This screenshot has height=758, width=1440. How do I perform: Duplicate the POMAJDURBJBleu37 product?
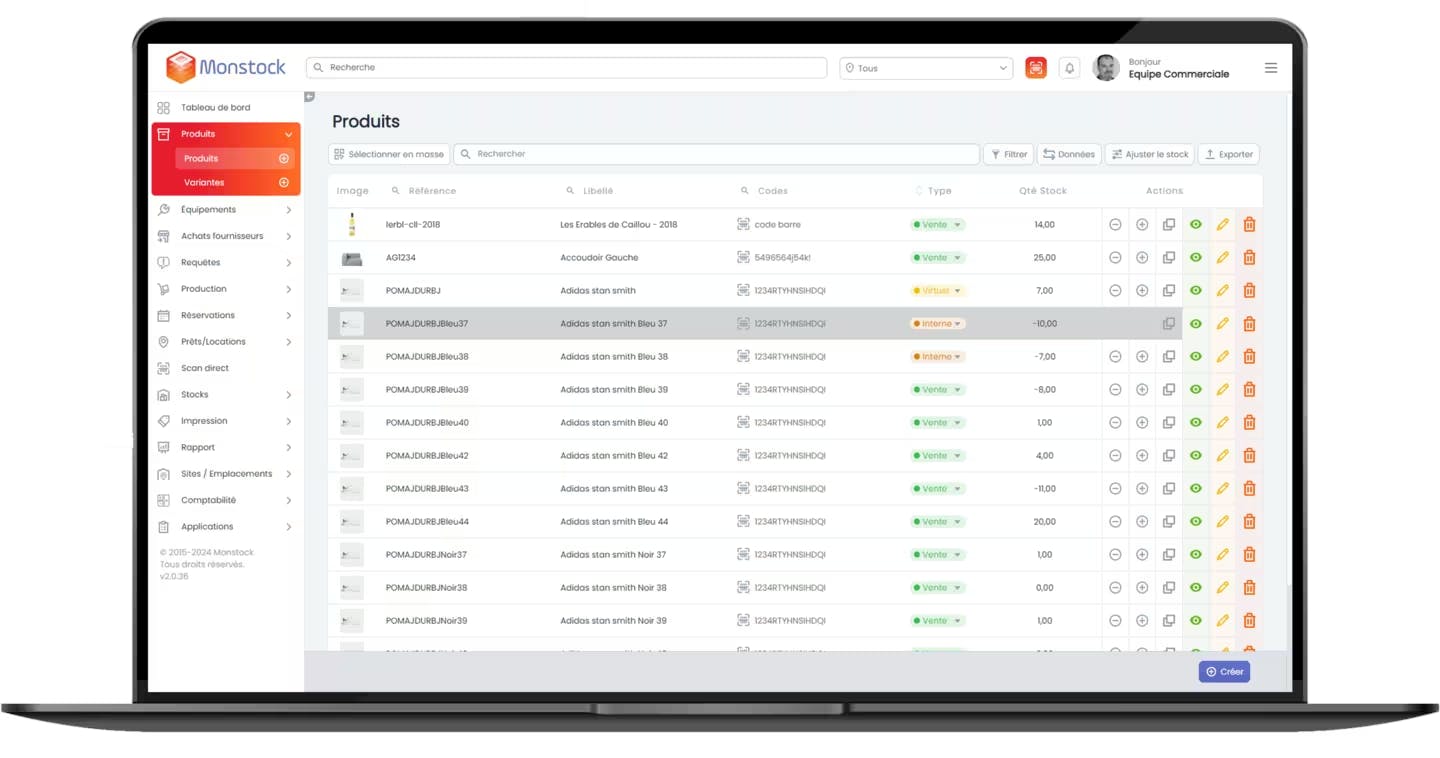[x=1168, y=324]
